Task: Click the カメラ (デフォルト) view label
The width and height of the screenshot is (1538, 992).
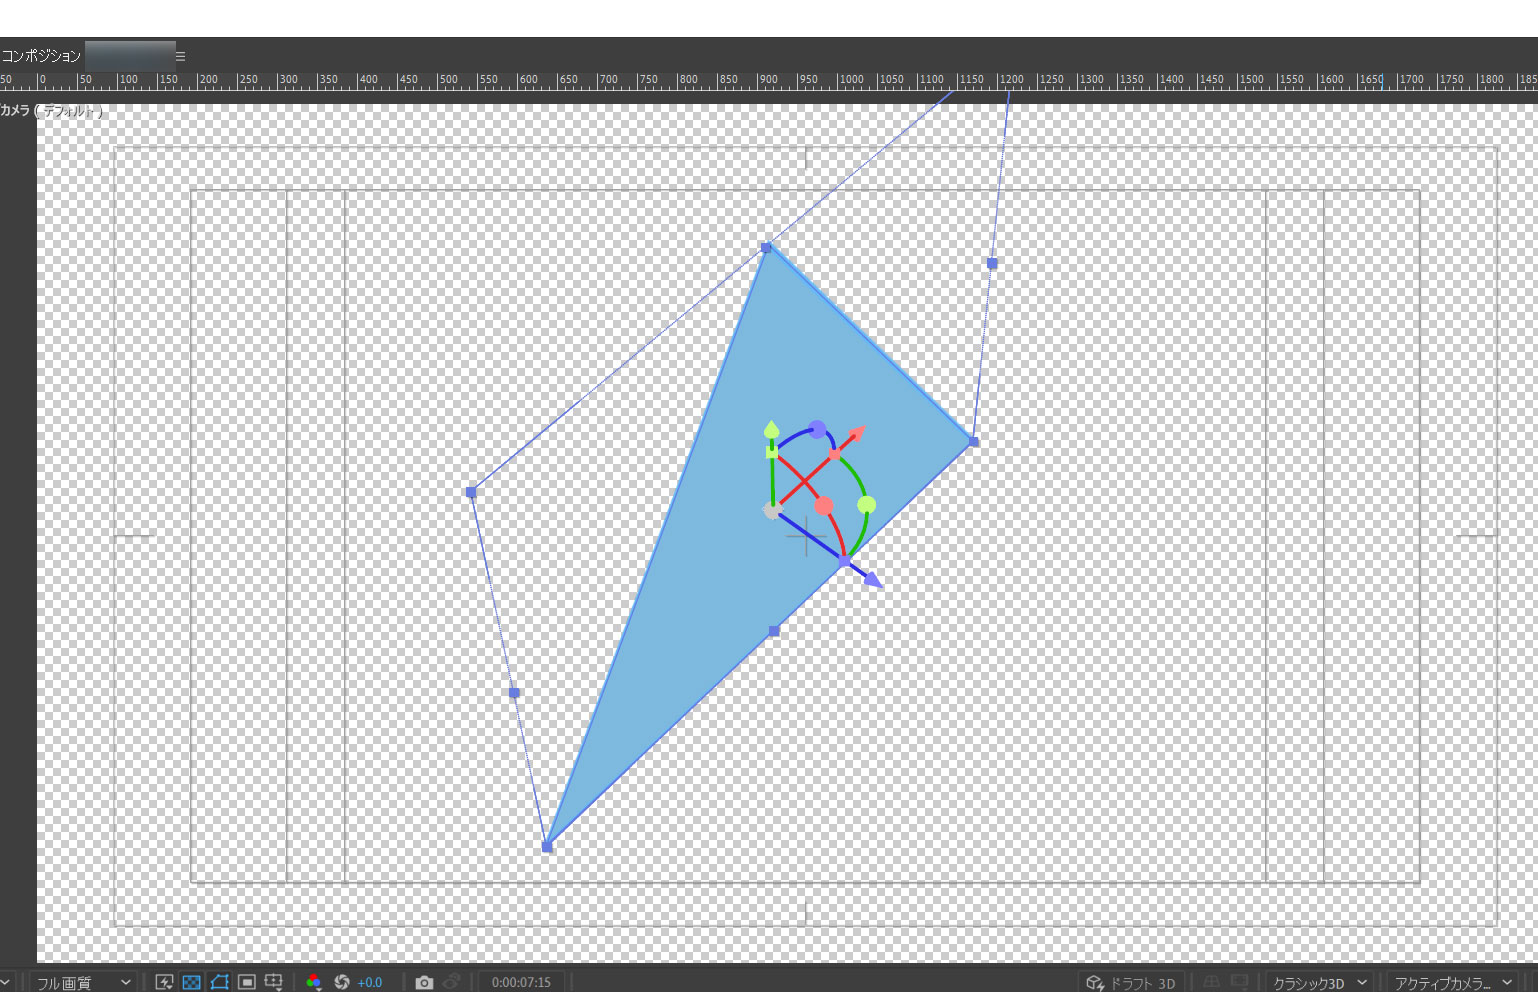Action: pos(52,111)
